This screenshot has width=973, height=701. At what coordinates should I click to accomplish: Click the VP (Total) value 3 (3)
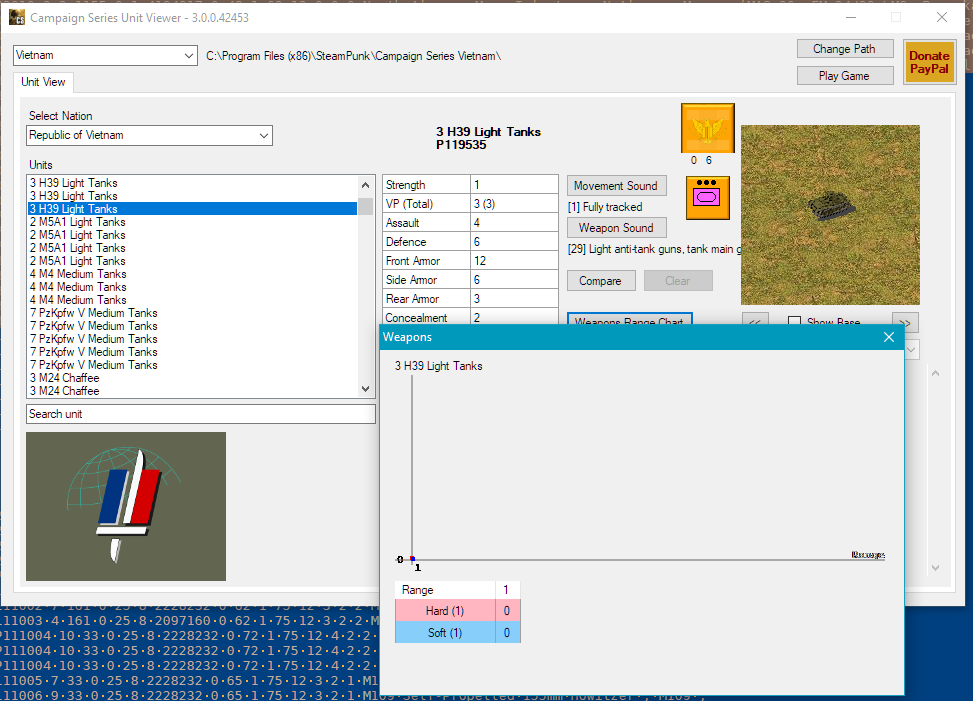514,203
